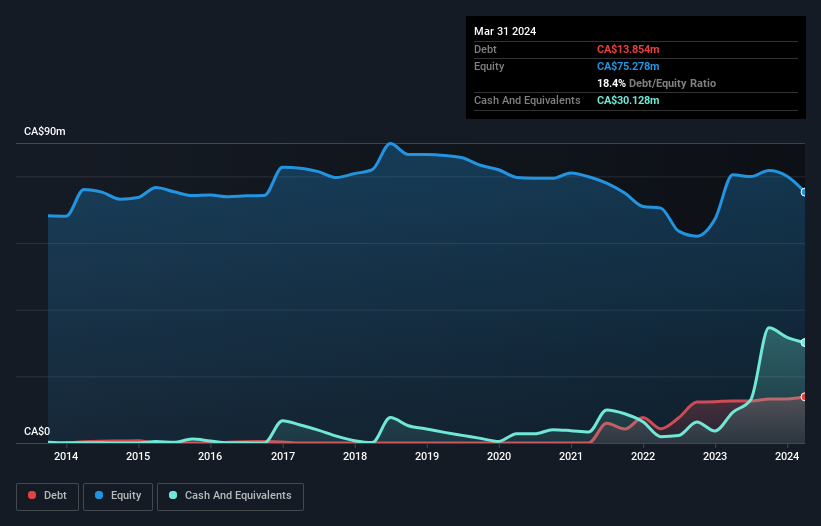Click the 2021 x-axis label
Screen dimensions: 821x526
[571, 456]
